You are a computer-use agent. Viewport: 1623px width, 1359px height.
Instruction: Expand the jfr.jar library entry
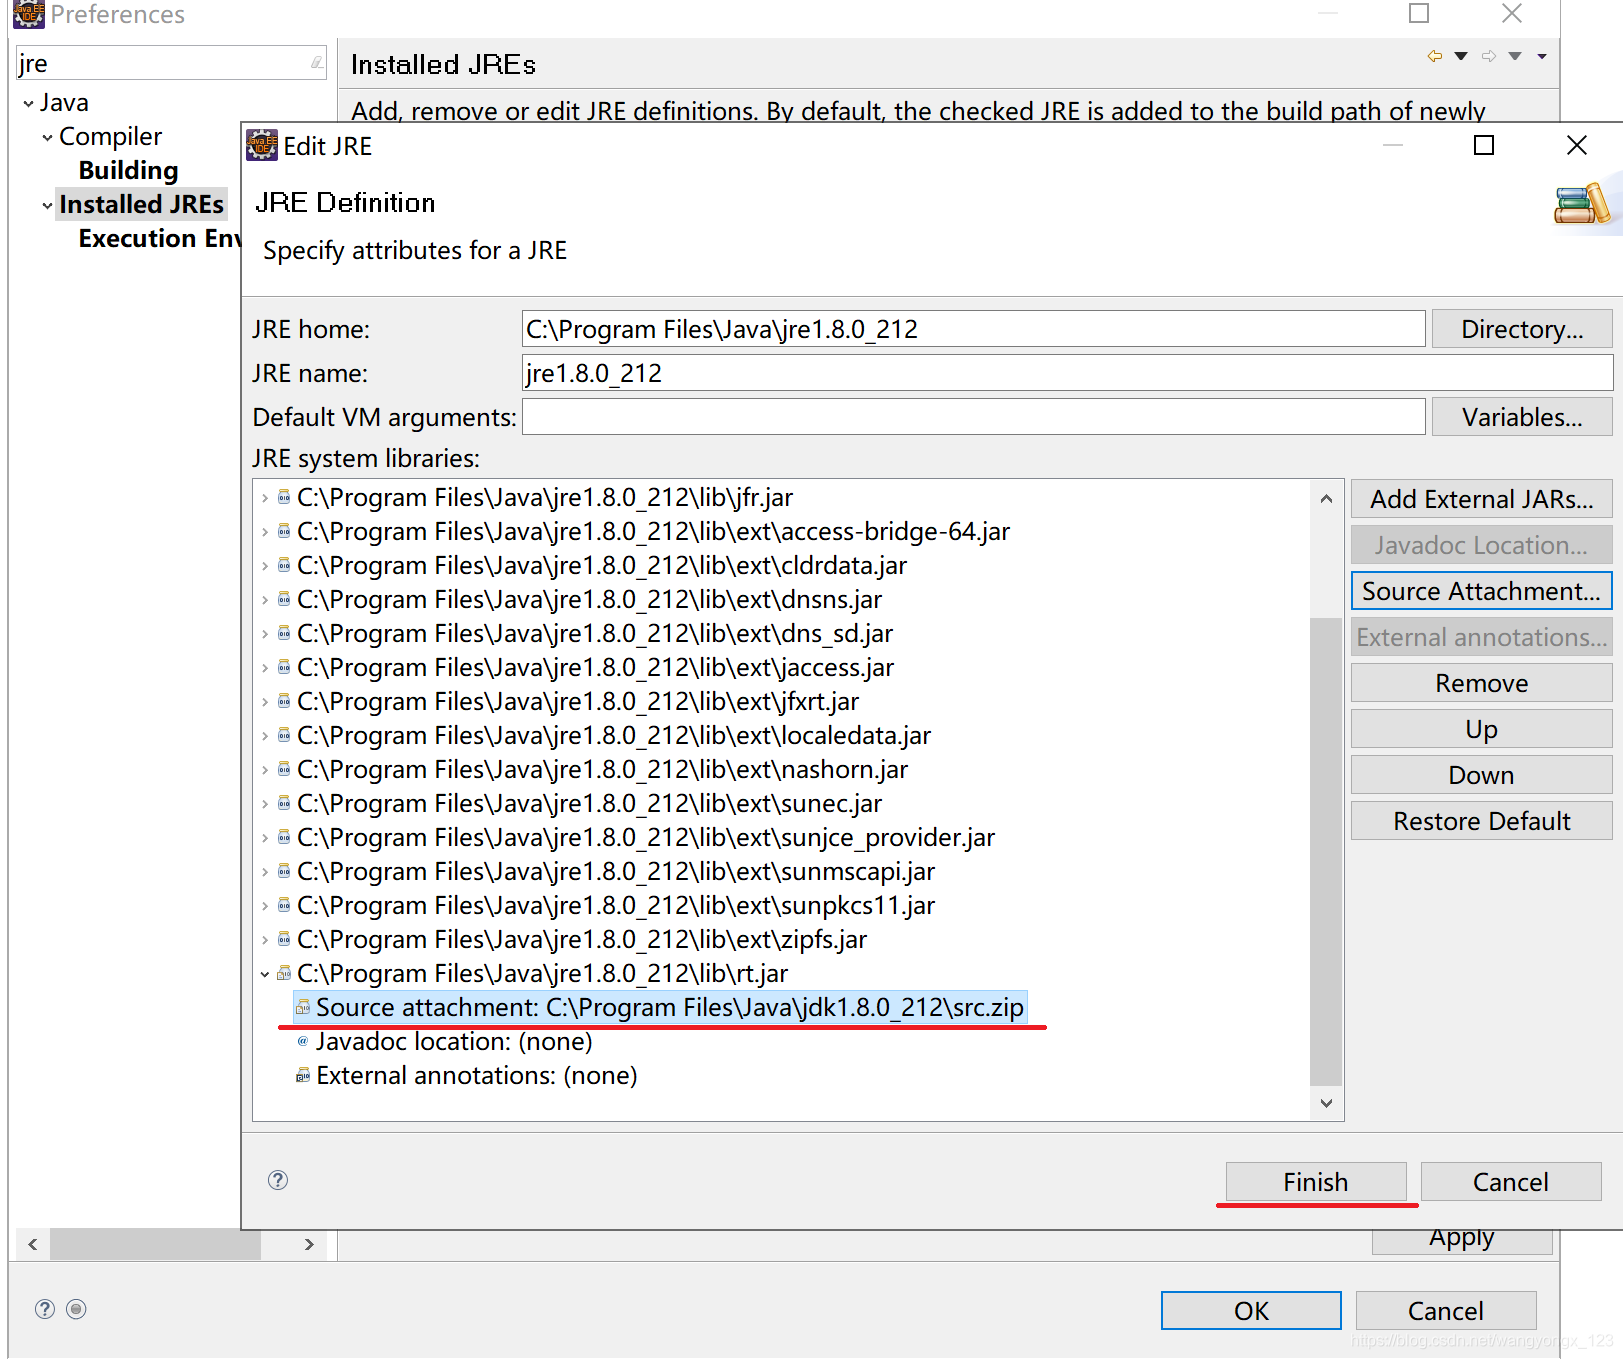pos(264,498)
